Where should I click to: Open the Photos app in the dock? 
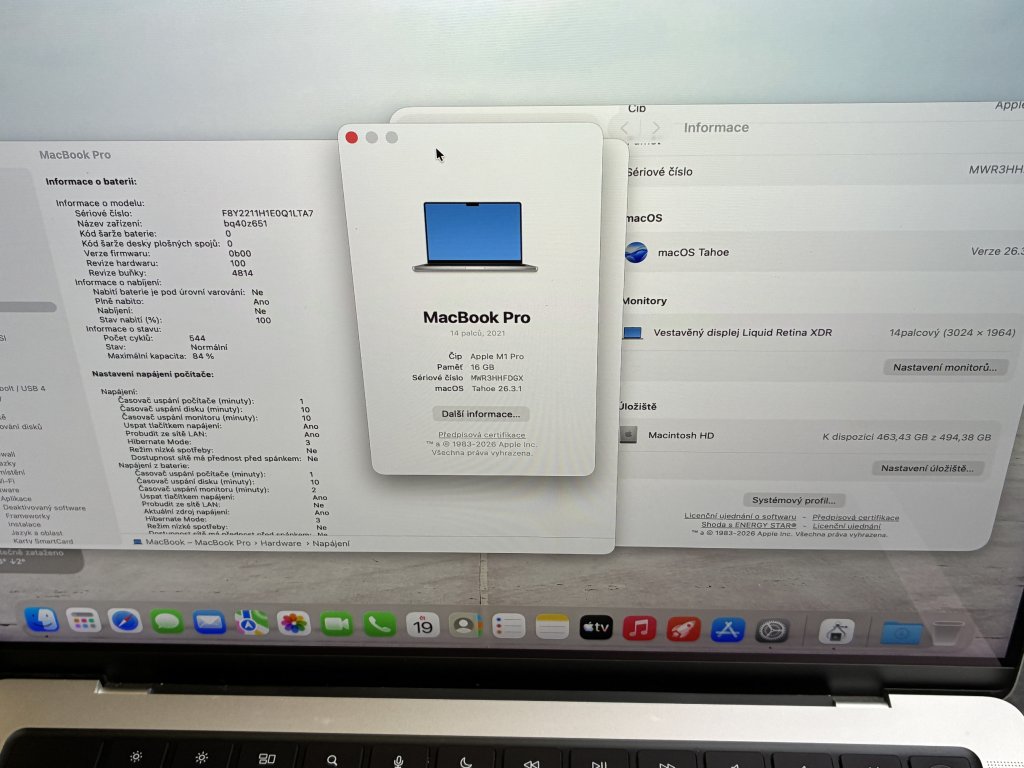294,624
